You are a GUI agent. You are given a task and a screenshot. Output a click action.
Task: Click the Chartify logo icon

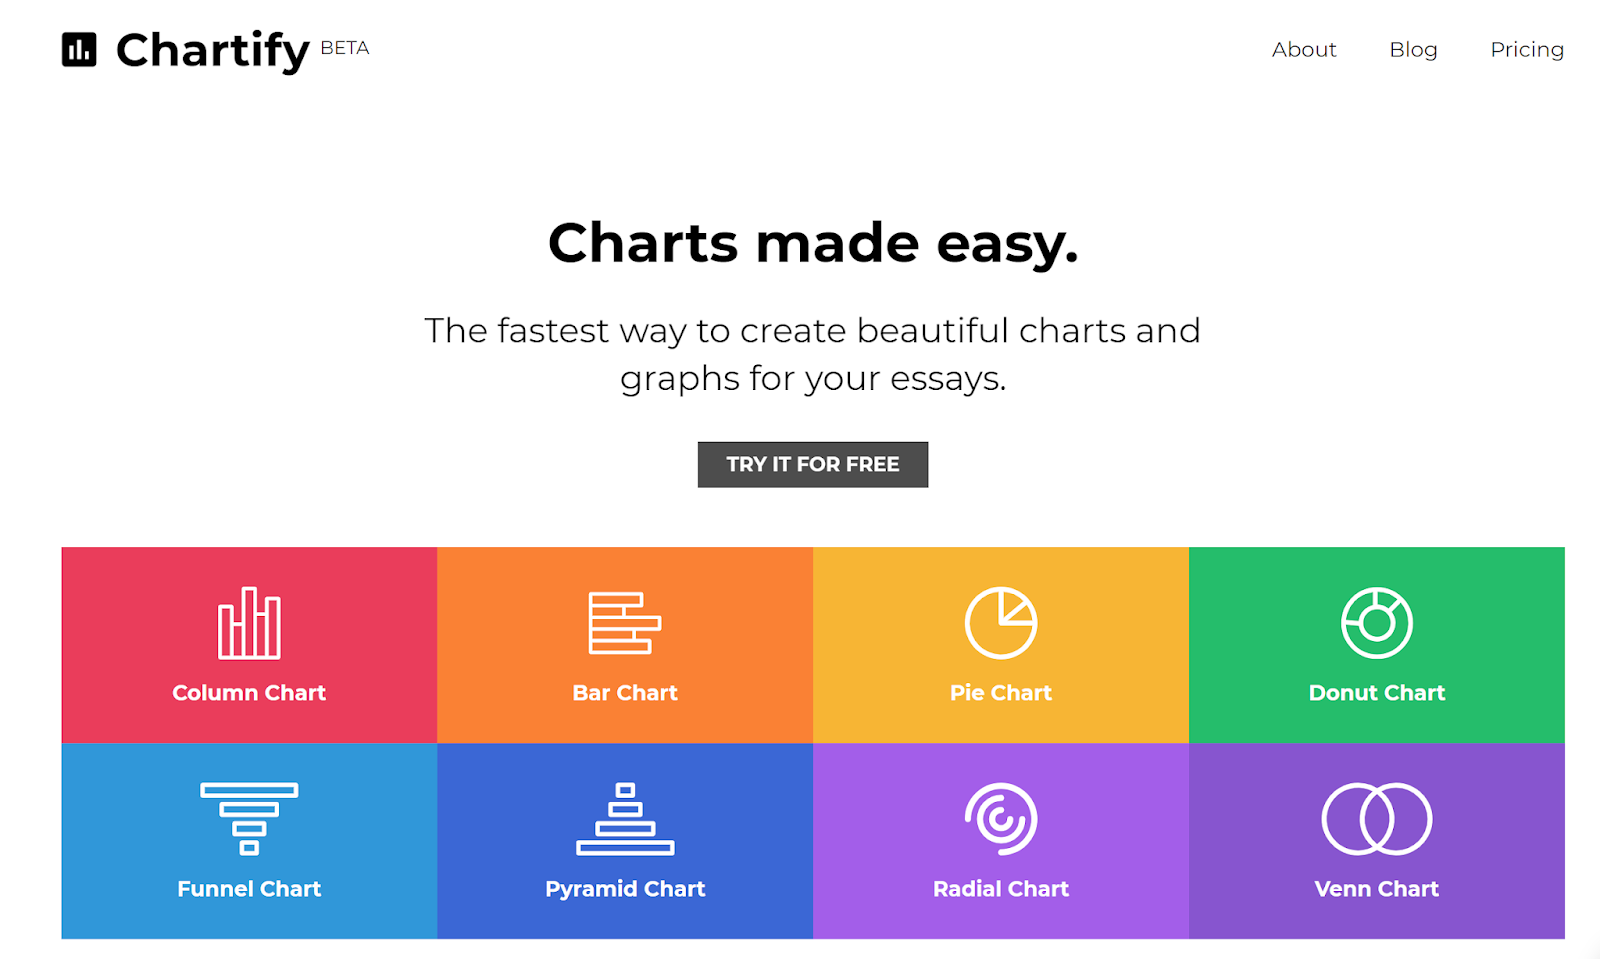pyautogui.click(x=79, y=49)
